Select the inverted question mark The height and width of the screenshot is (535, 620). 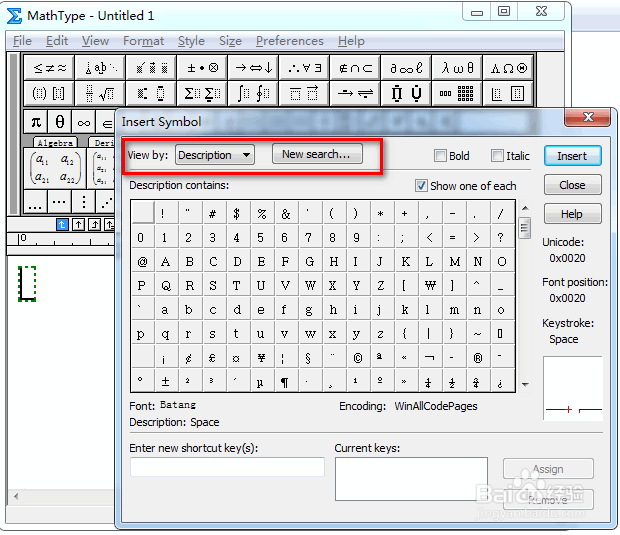coord(501,381)
